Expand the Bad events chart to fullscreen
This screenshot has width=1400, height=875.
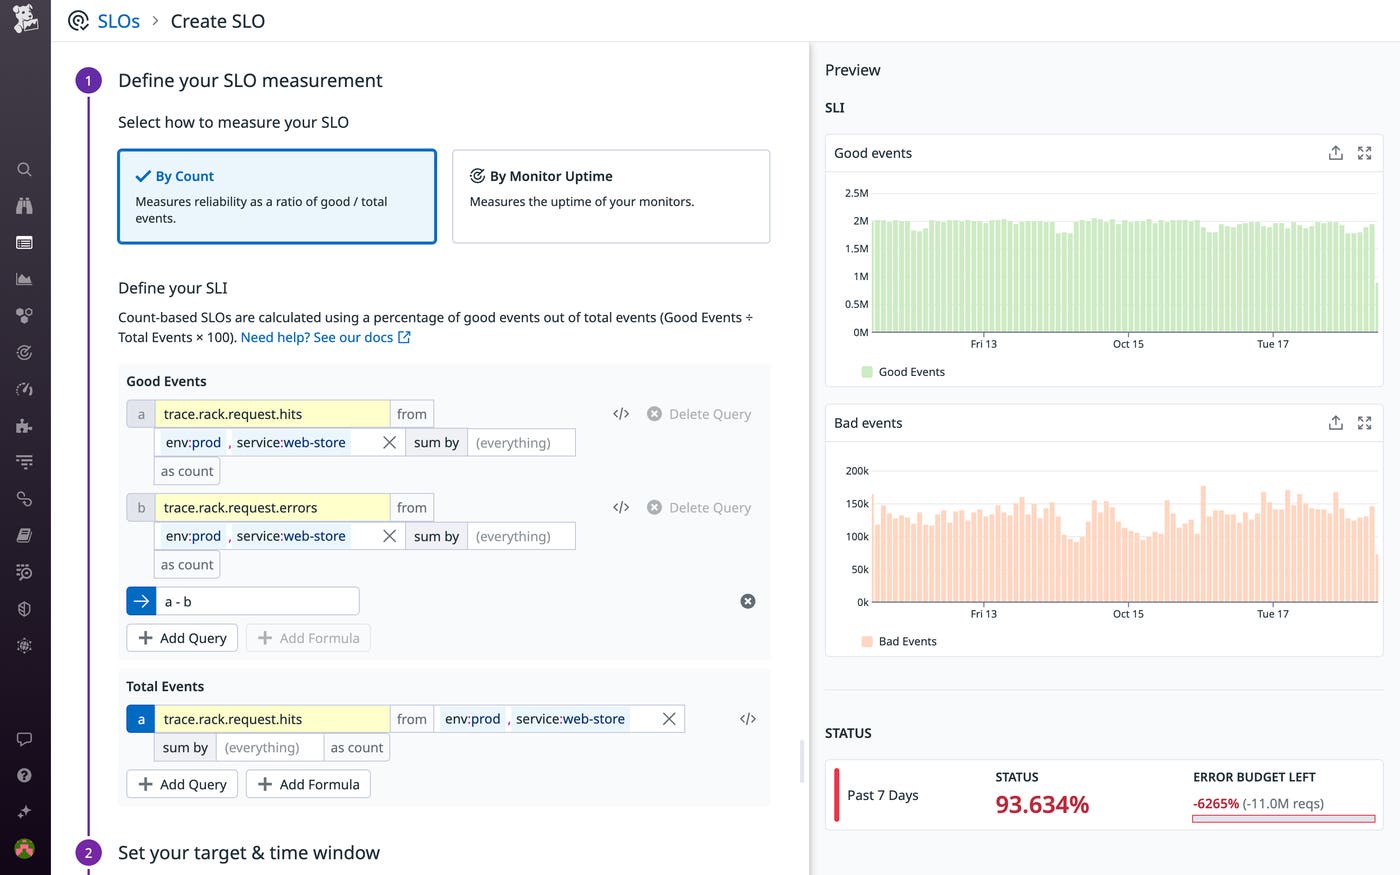click(x=1365, y=423)
